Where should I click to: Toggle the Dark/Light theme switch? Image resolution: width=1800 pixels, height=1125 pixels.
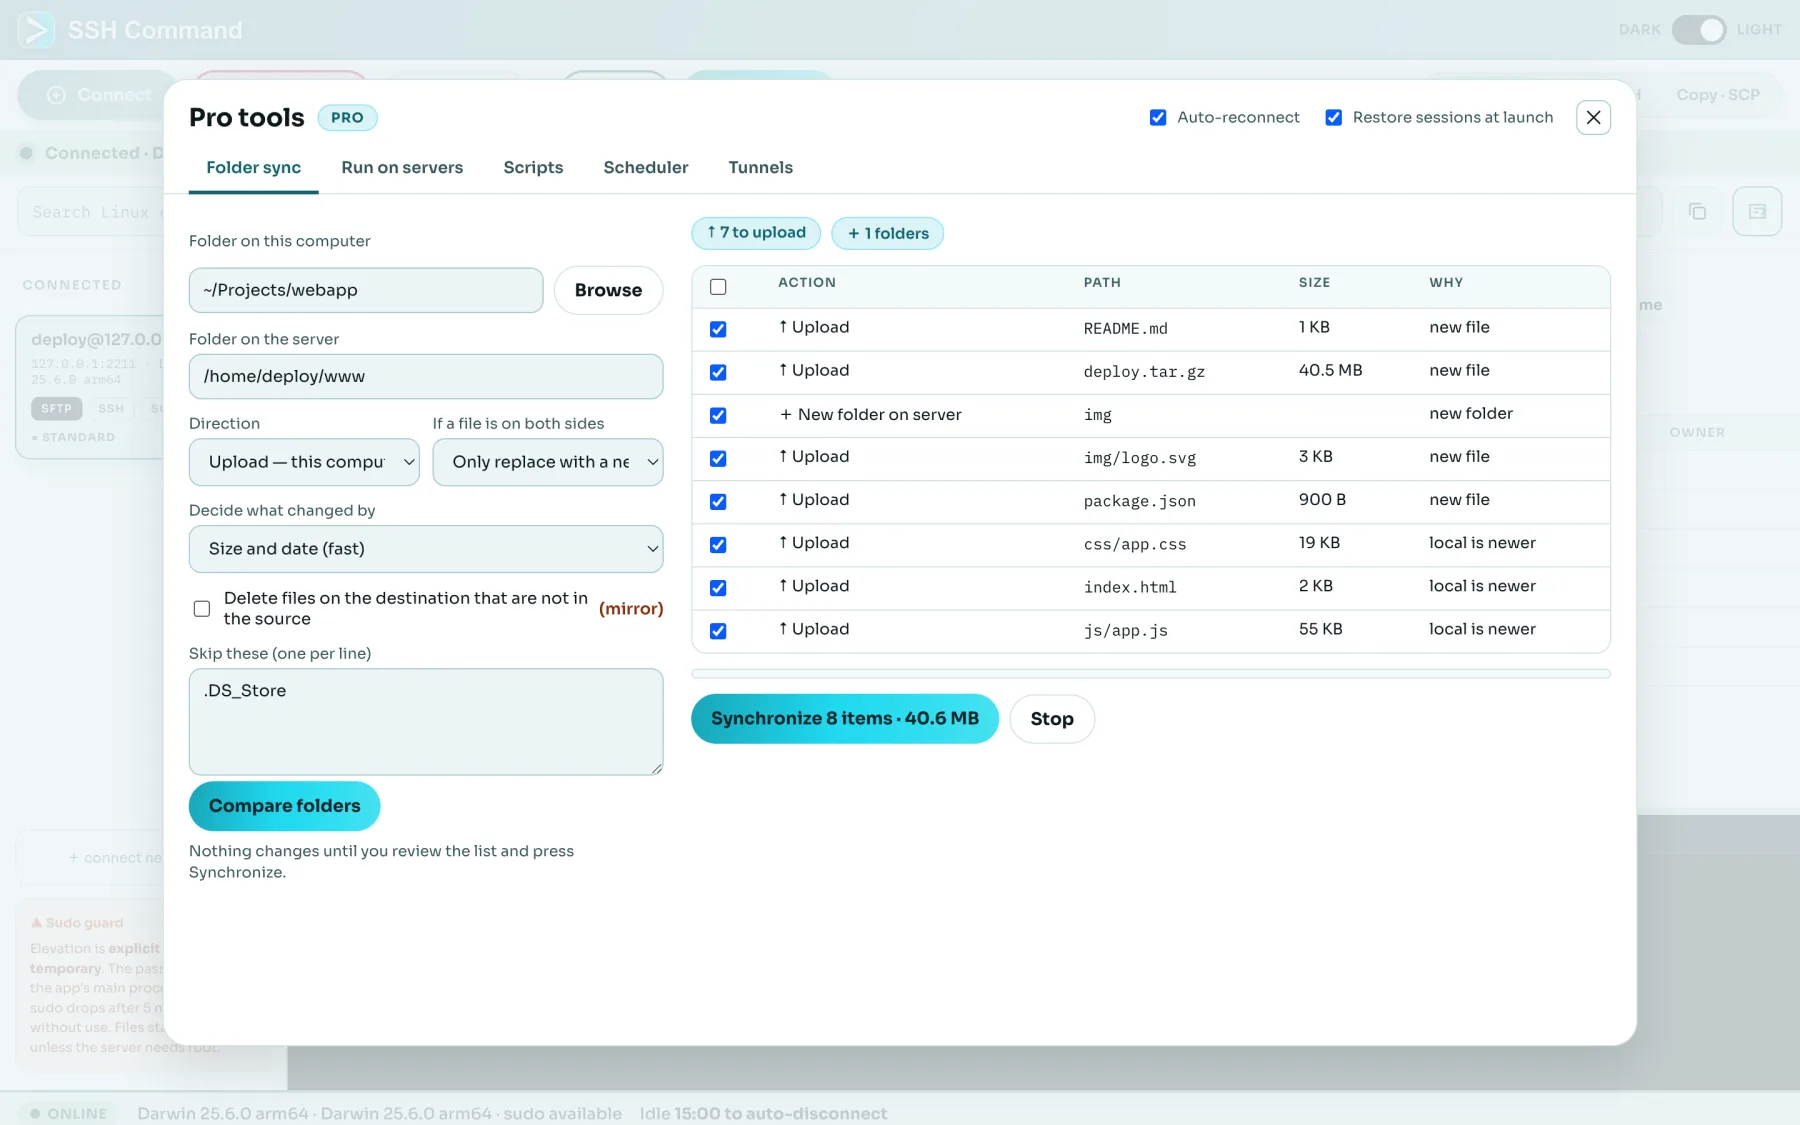1699,30
